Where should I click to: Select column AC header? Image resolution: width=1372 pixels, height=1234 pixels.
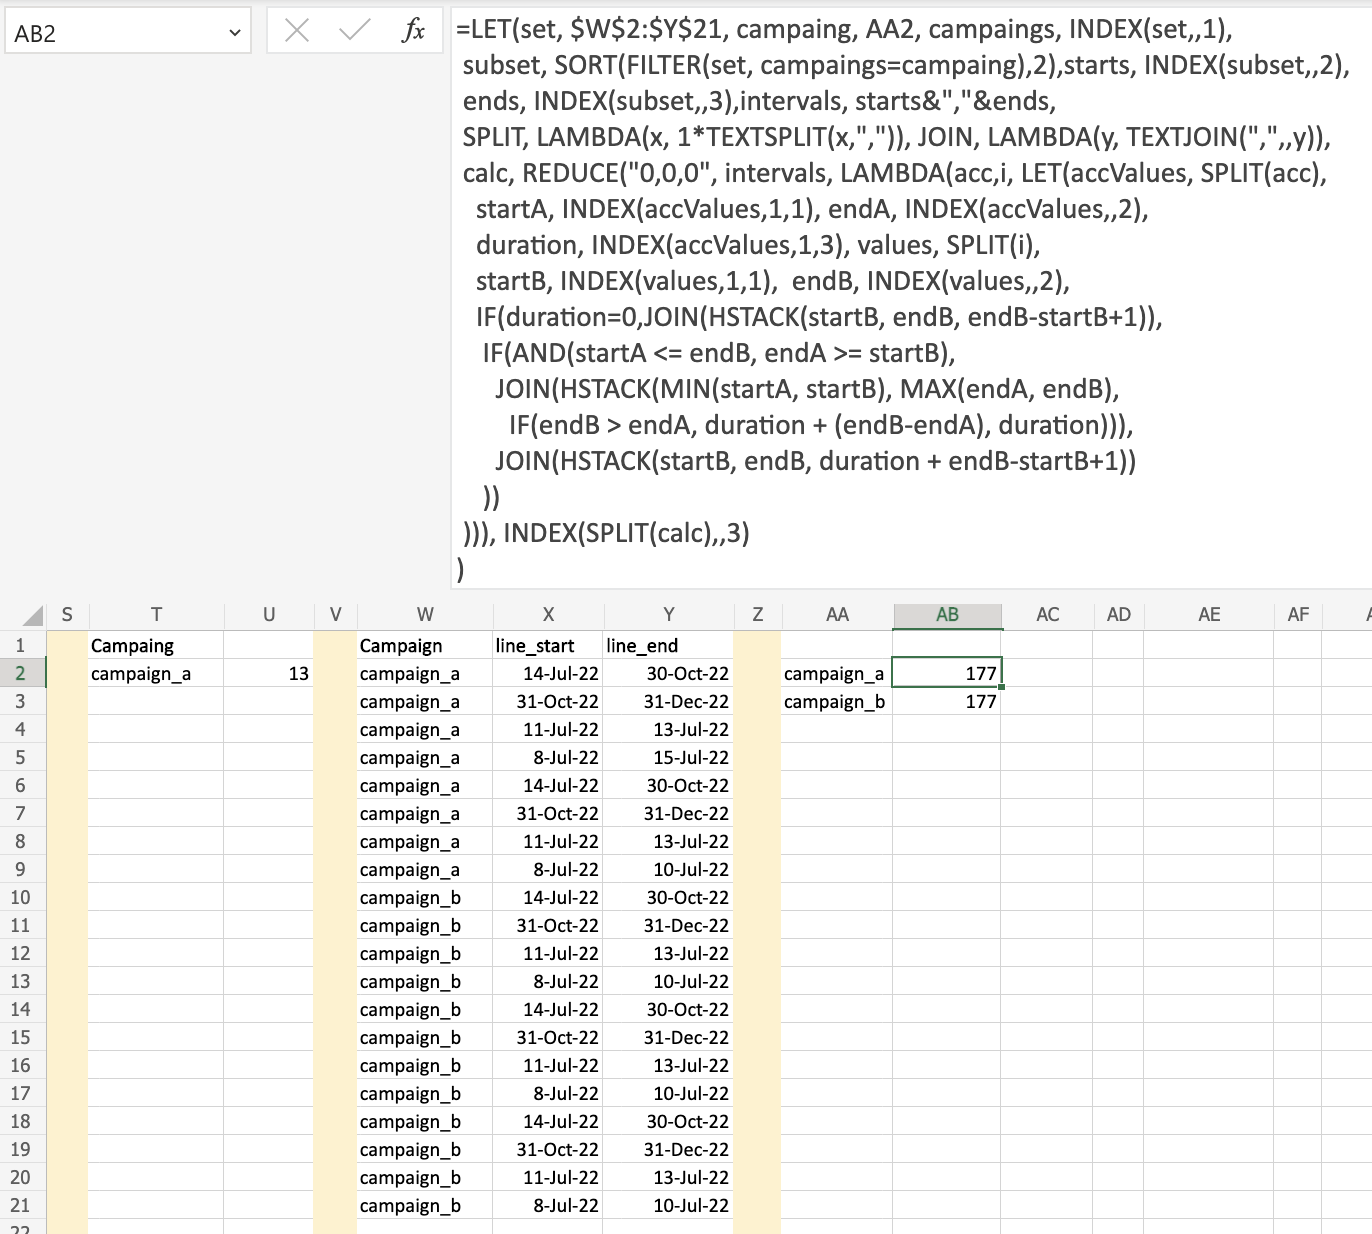pos(1047,615)
